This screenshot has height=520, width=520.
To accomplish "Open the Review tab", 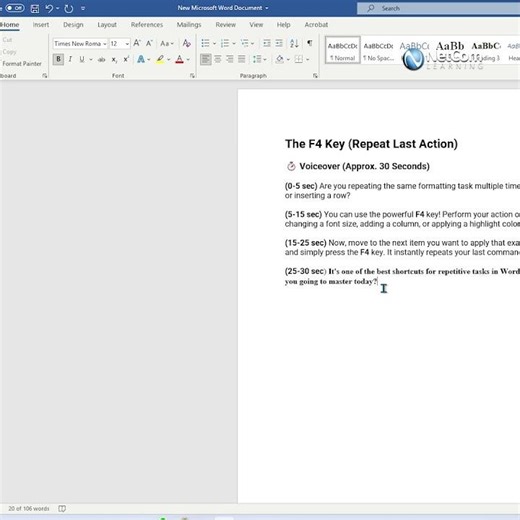I will 225,25.
